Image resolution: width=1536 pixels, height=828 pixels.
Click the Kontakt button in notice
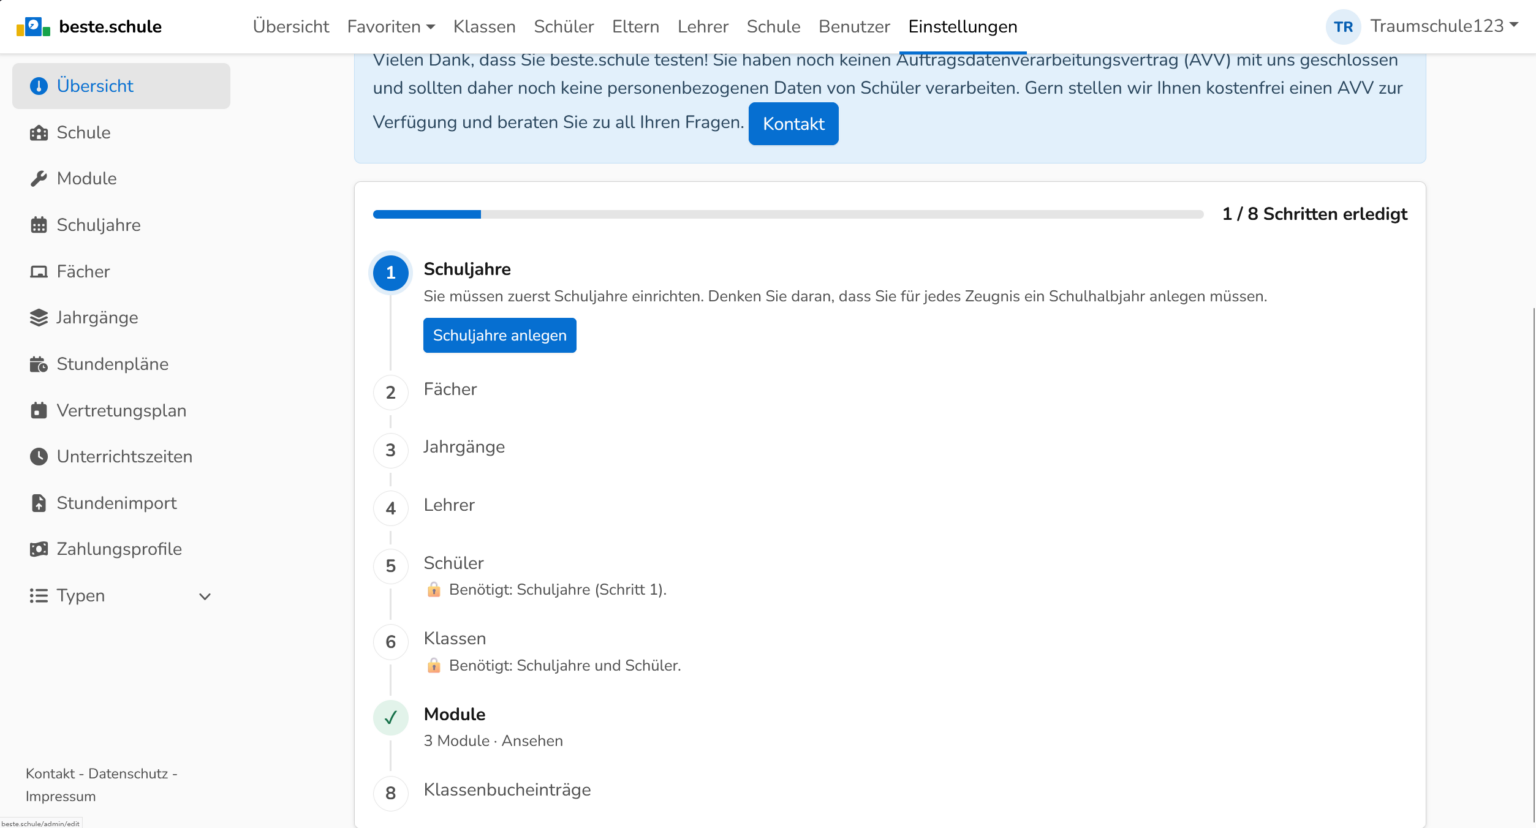click(x=794, y=124)
